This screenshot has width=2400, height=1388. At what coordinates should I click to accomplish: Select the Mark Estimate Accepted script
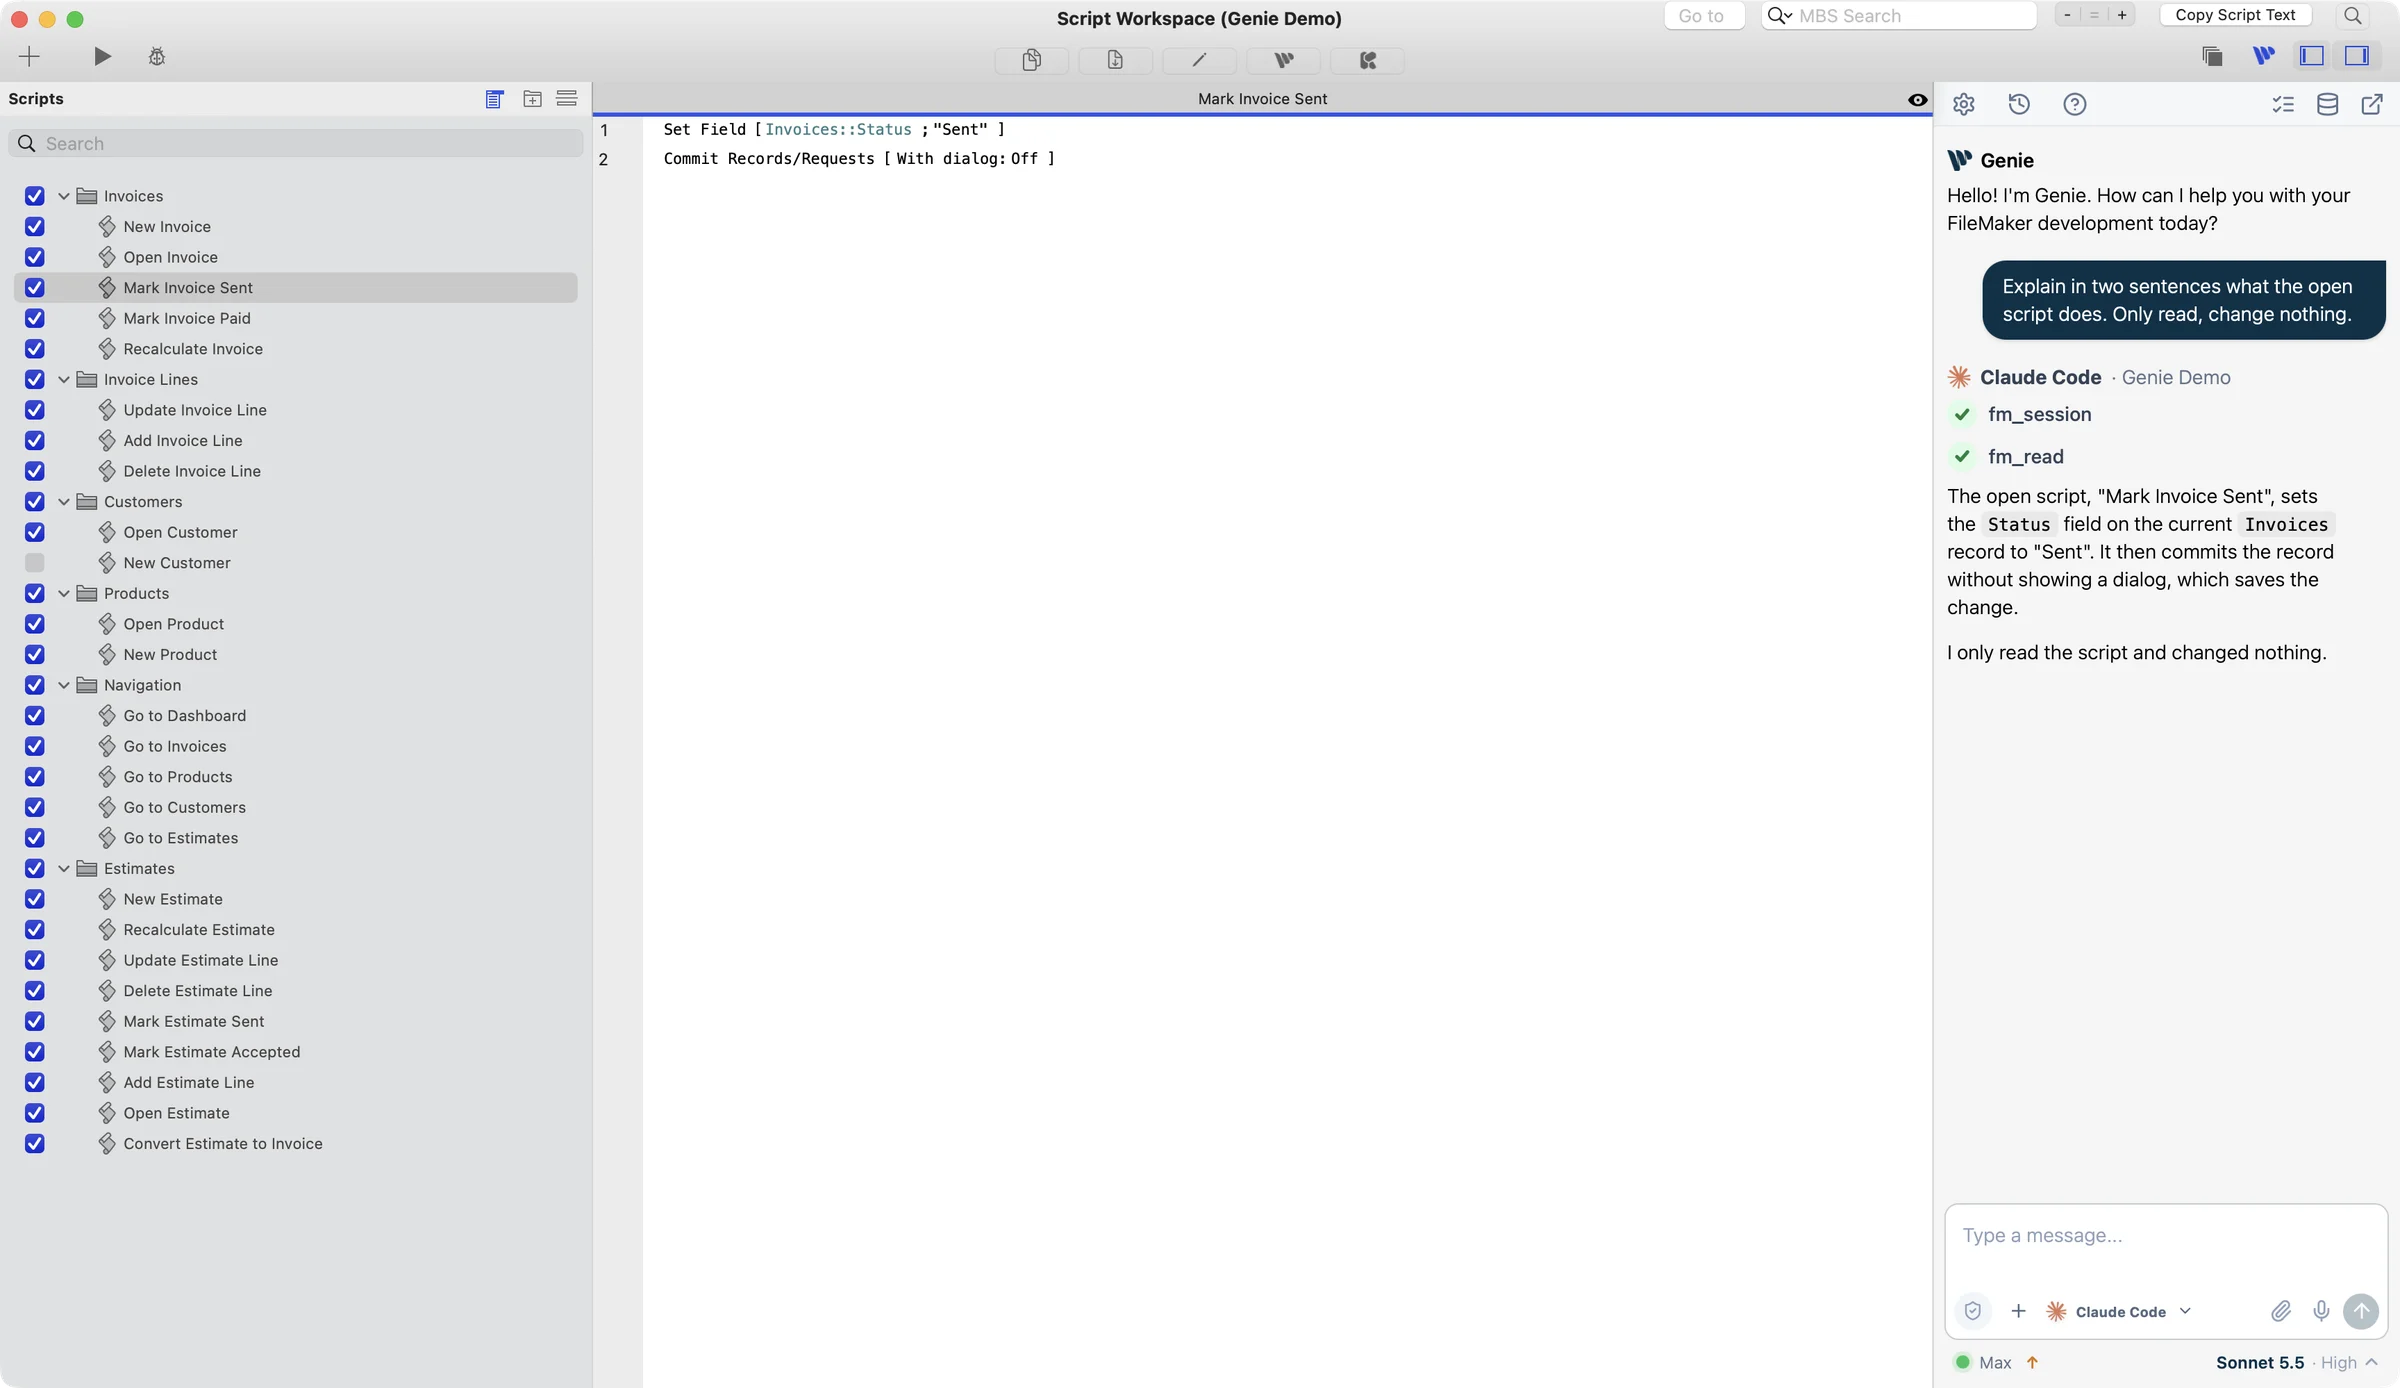[212, 1052]
